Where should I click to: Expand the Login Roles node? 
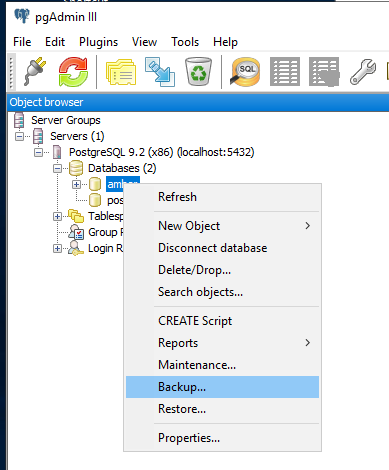(57, 248)
